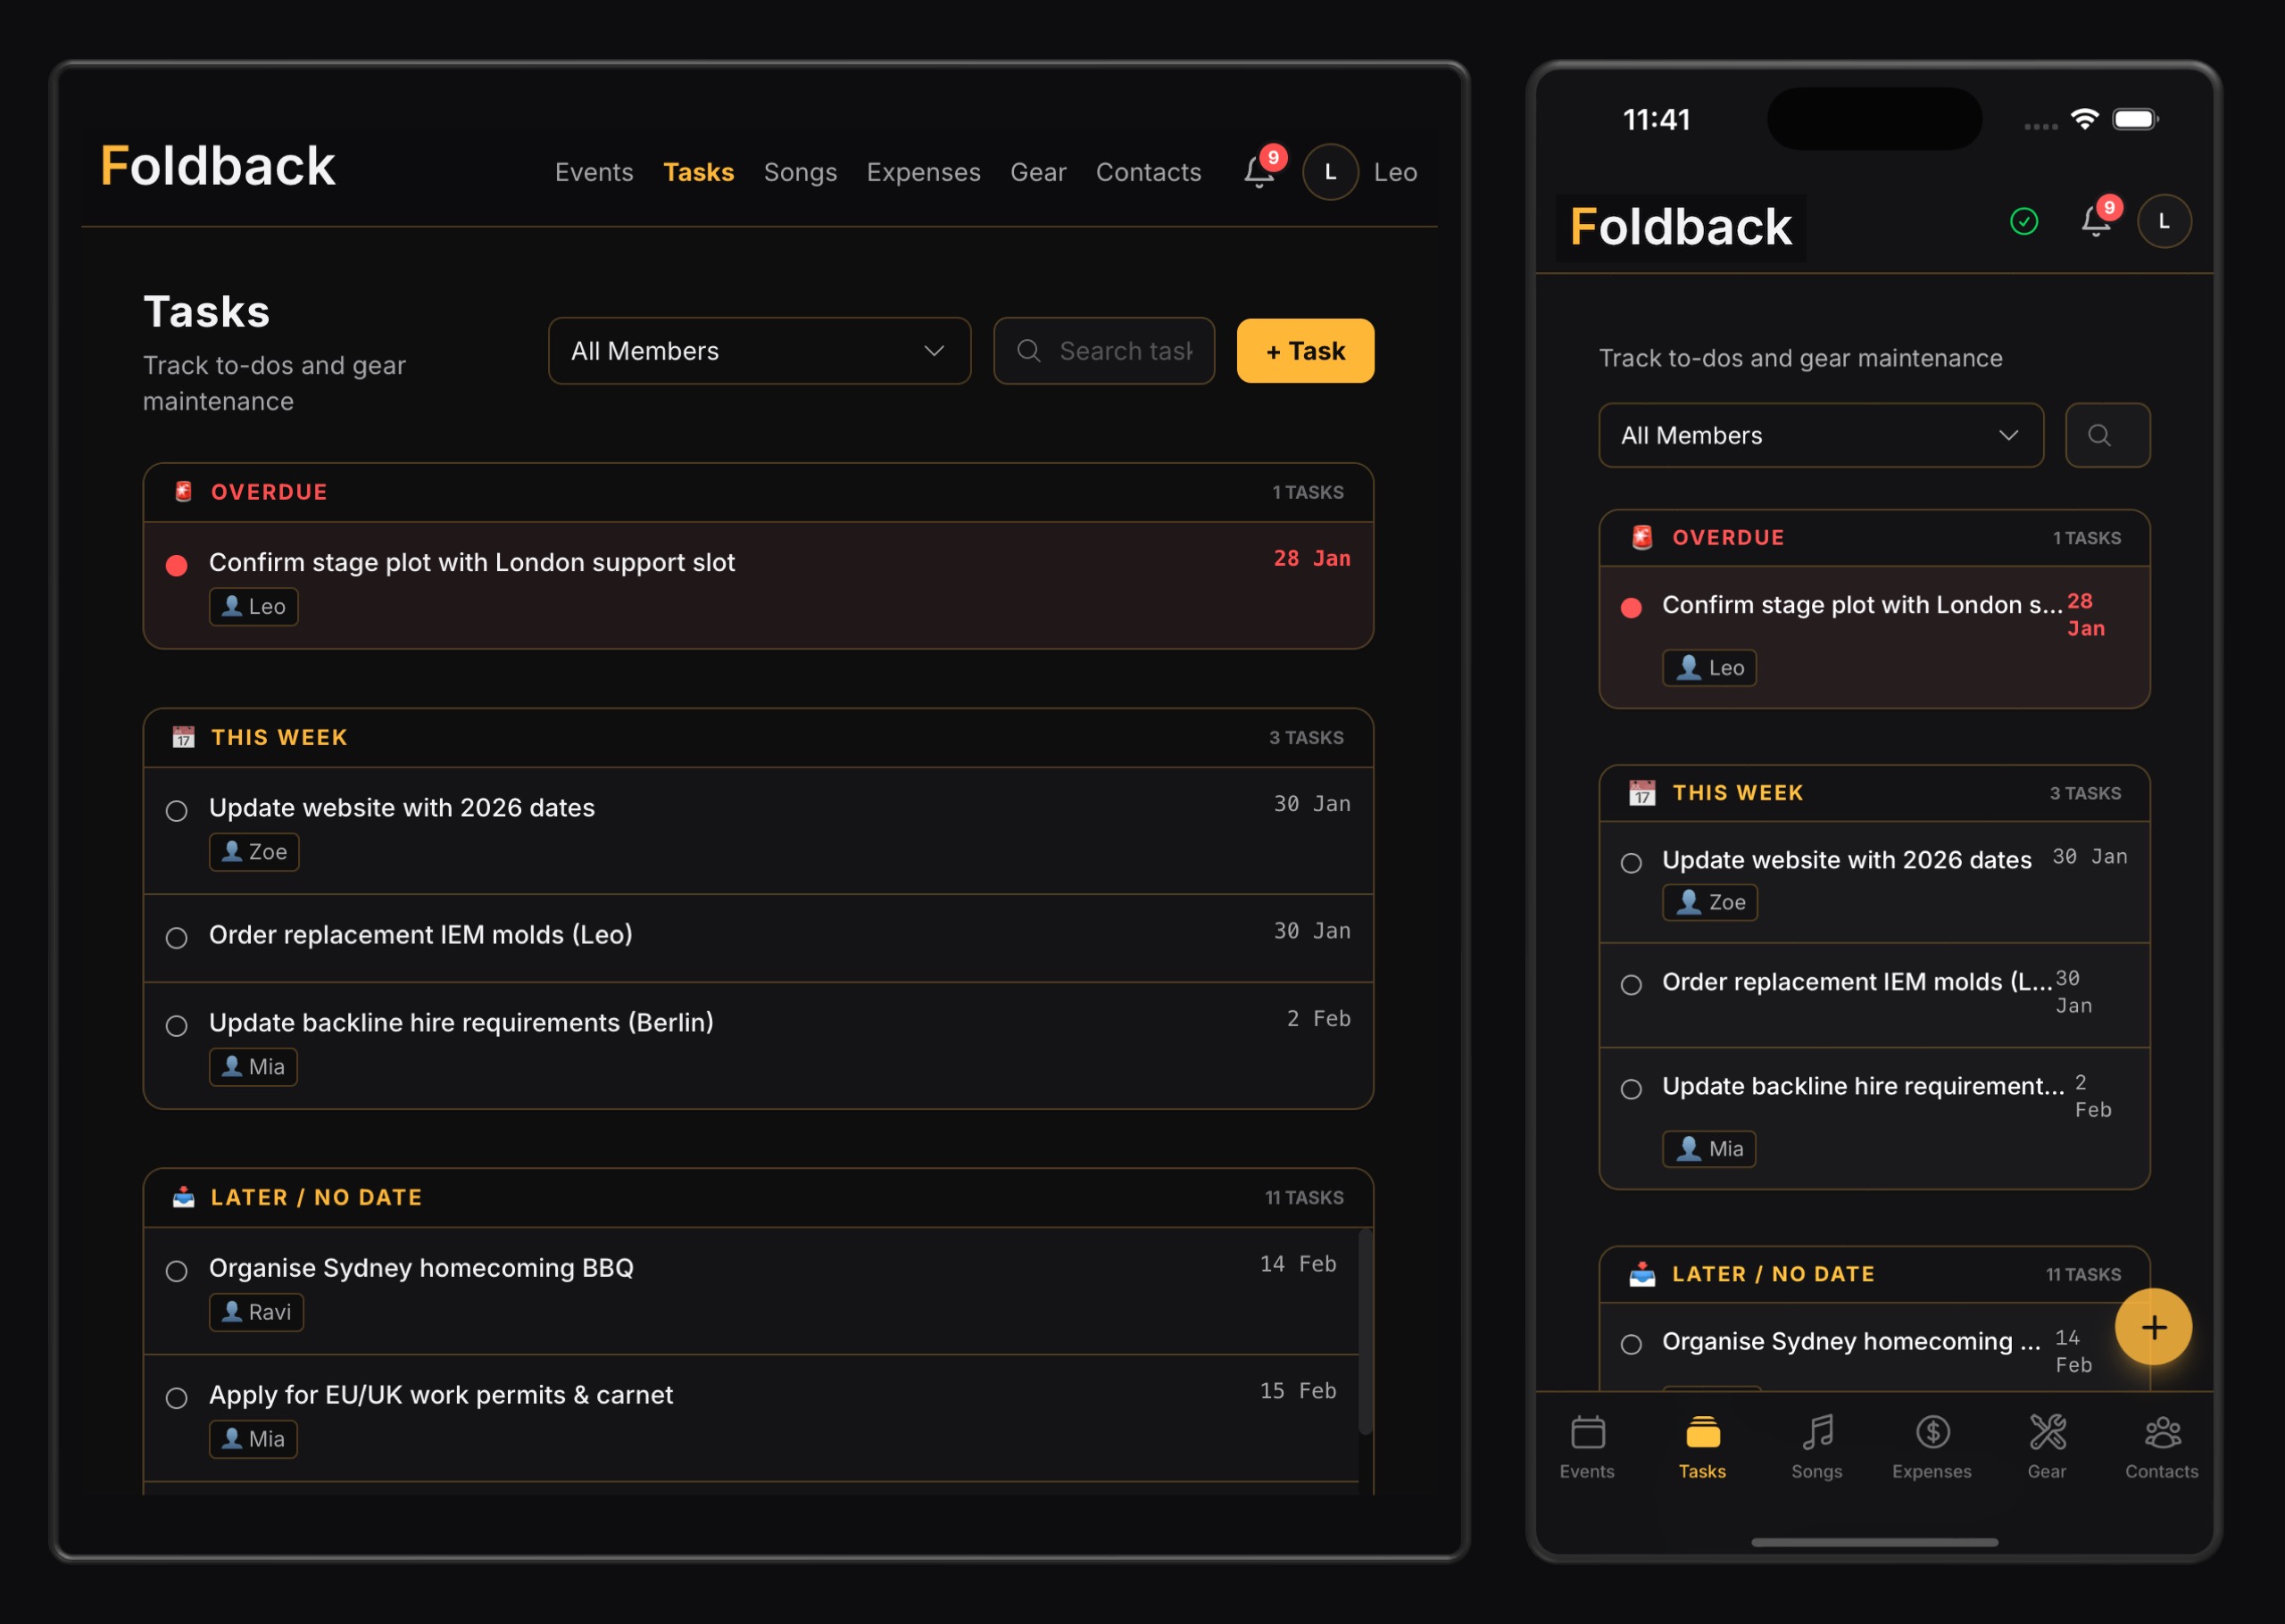Click the yellow + Task button
Viewport: 2285px width, 1624px height.
(x=1304, y=351)
